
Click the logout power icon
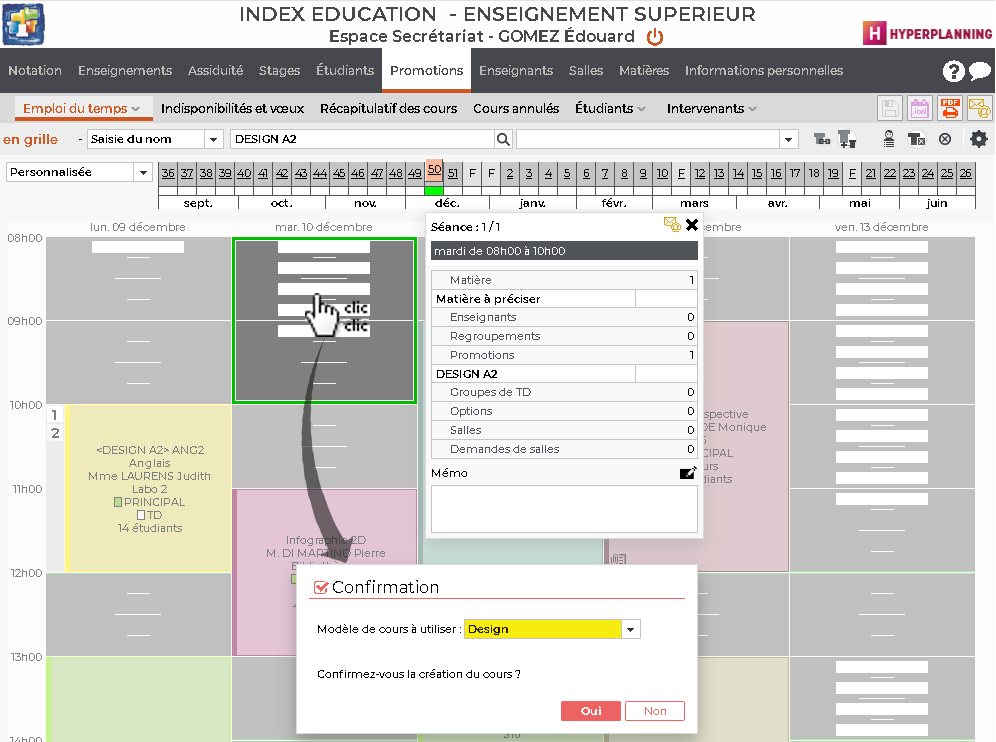(654, 37)
